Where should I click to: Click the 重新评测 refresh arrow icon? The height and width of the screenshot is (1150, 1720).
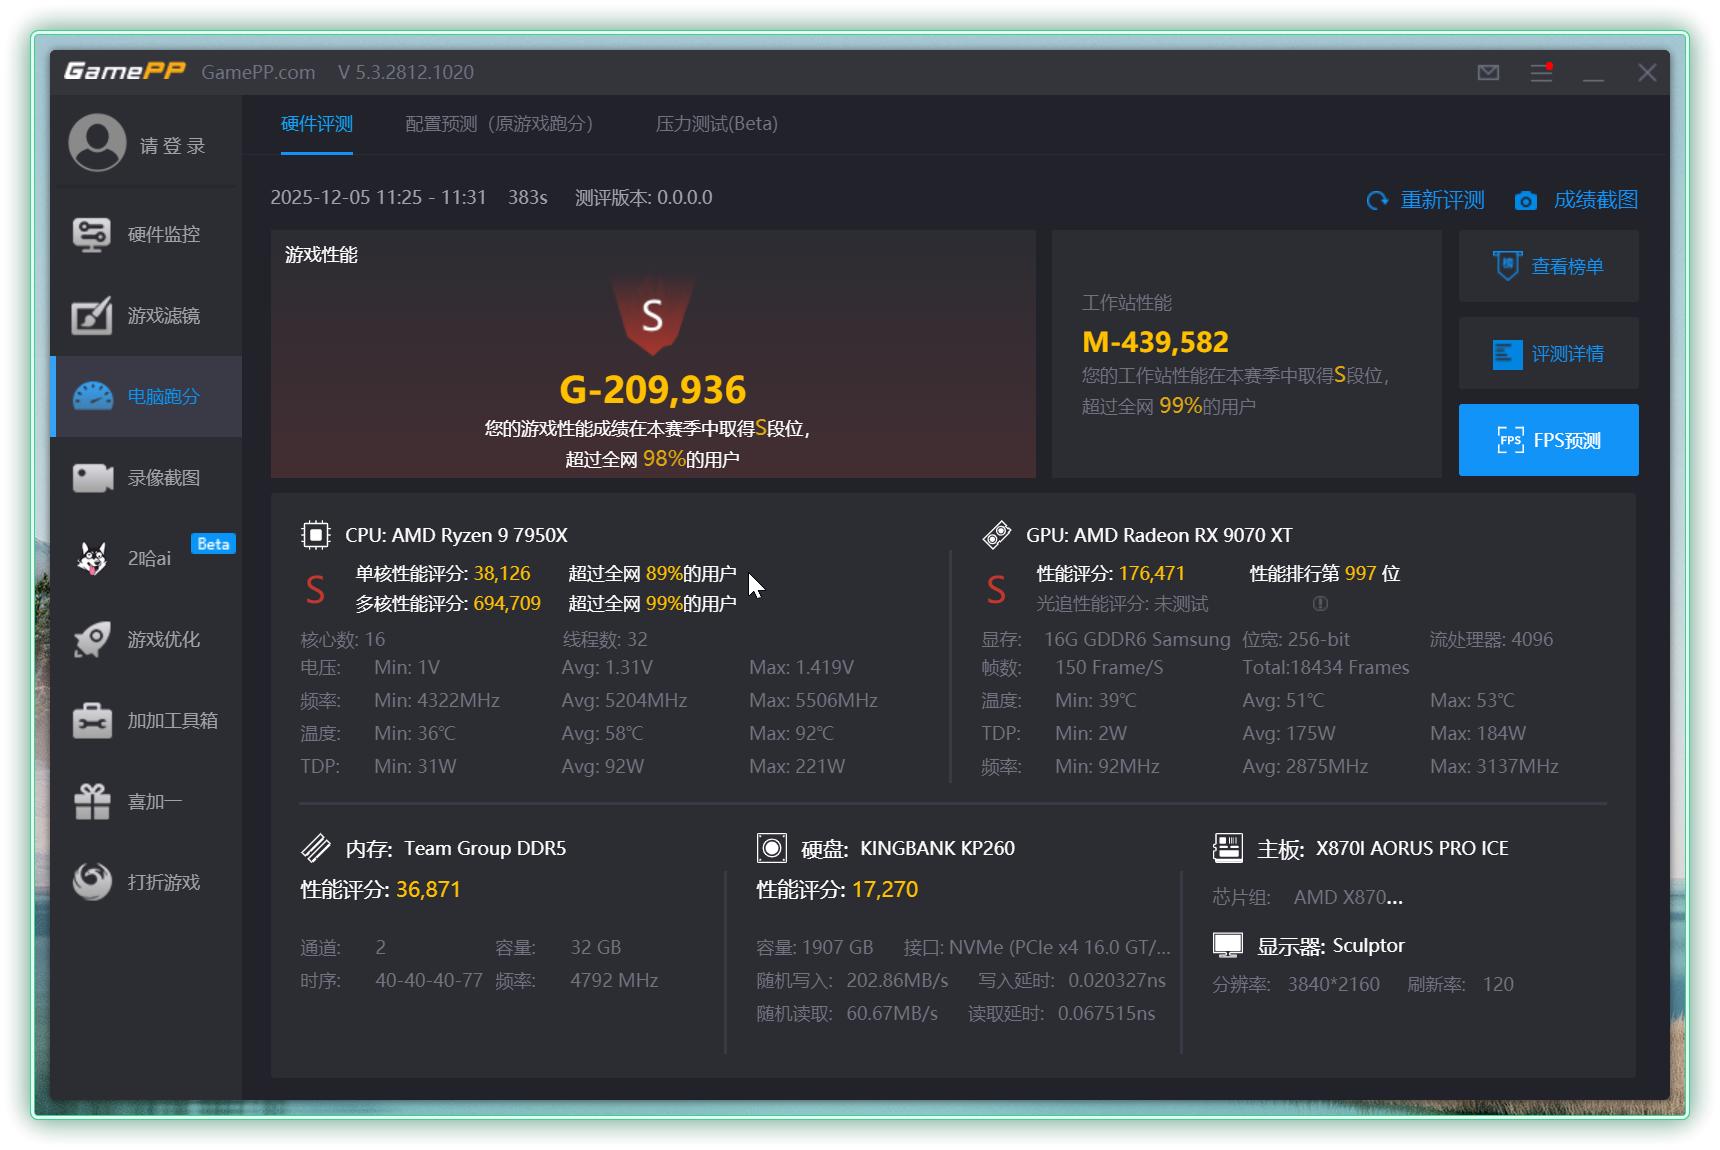coord(1377,201)
